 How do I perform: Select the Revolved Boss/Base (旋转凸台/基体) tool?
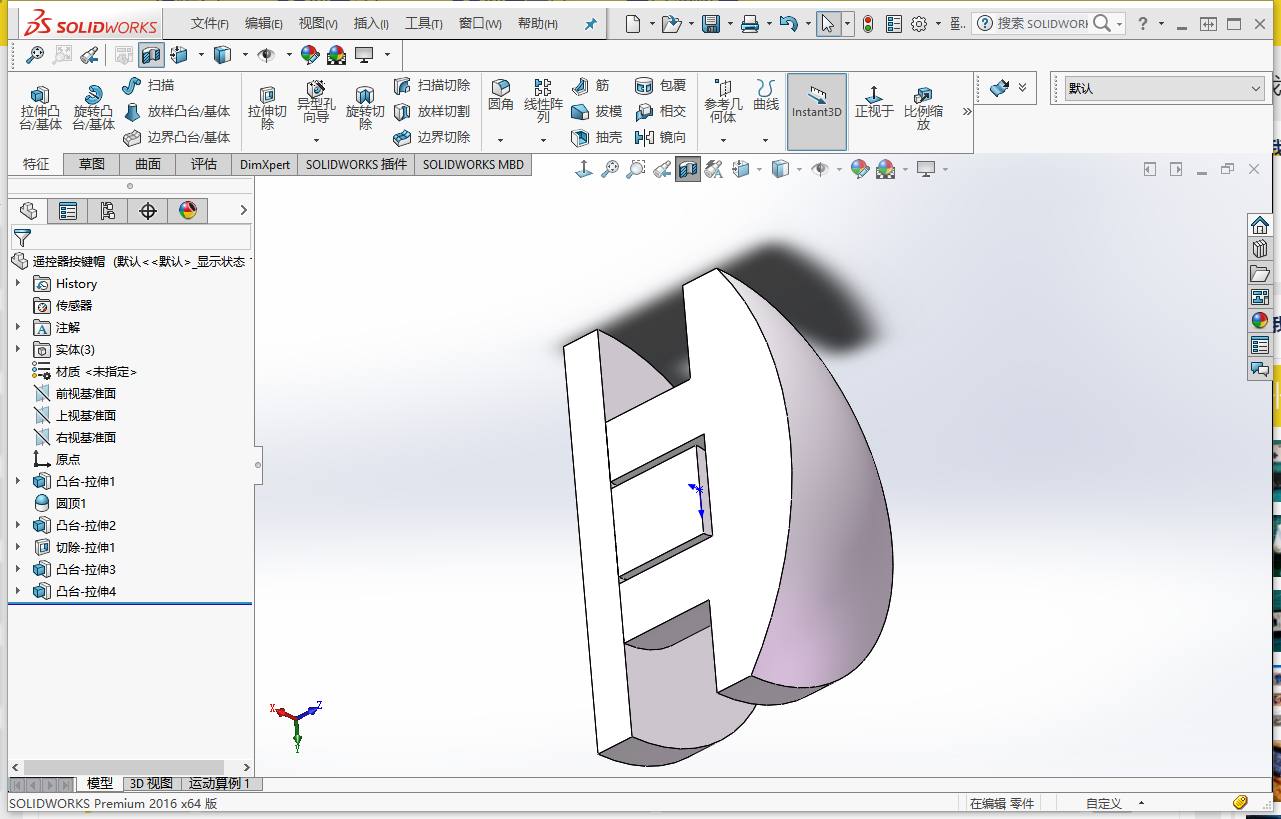(93, 108)
